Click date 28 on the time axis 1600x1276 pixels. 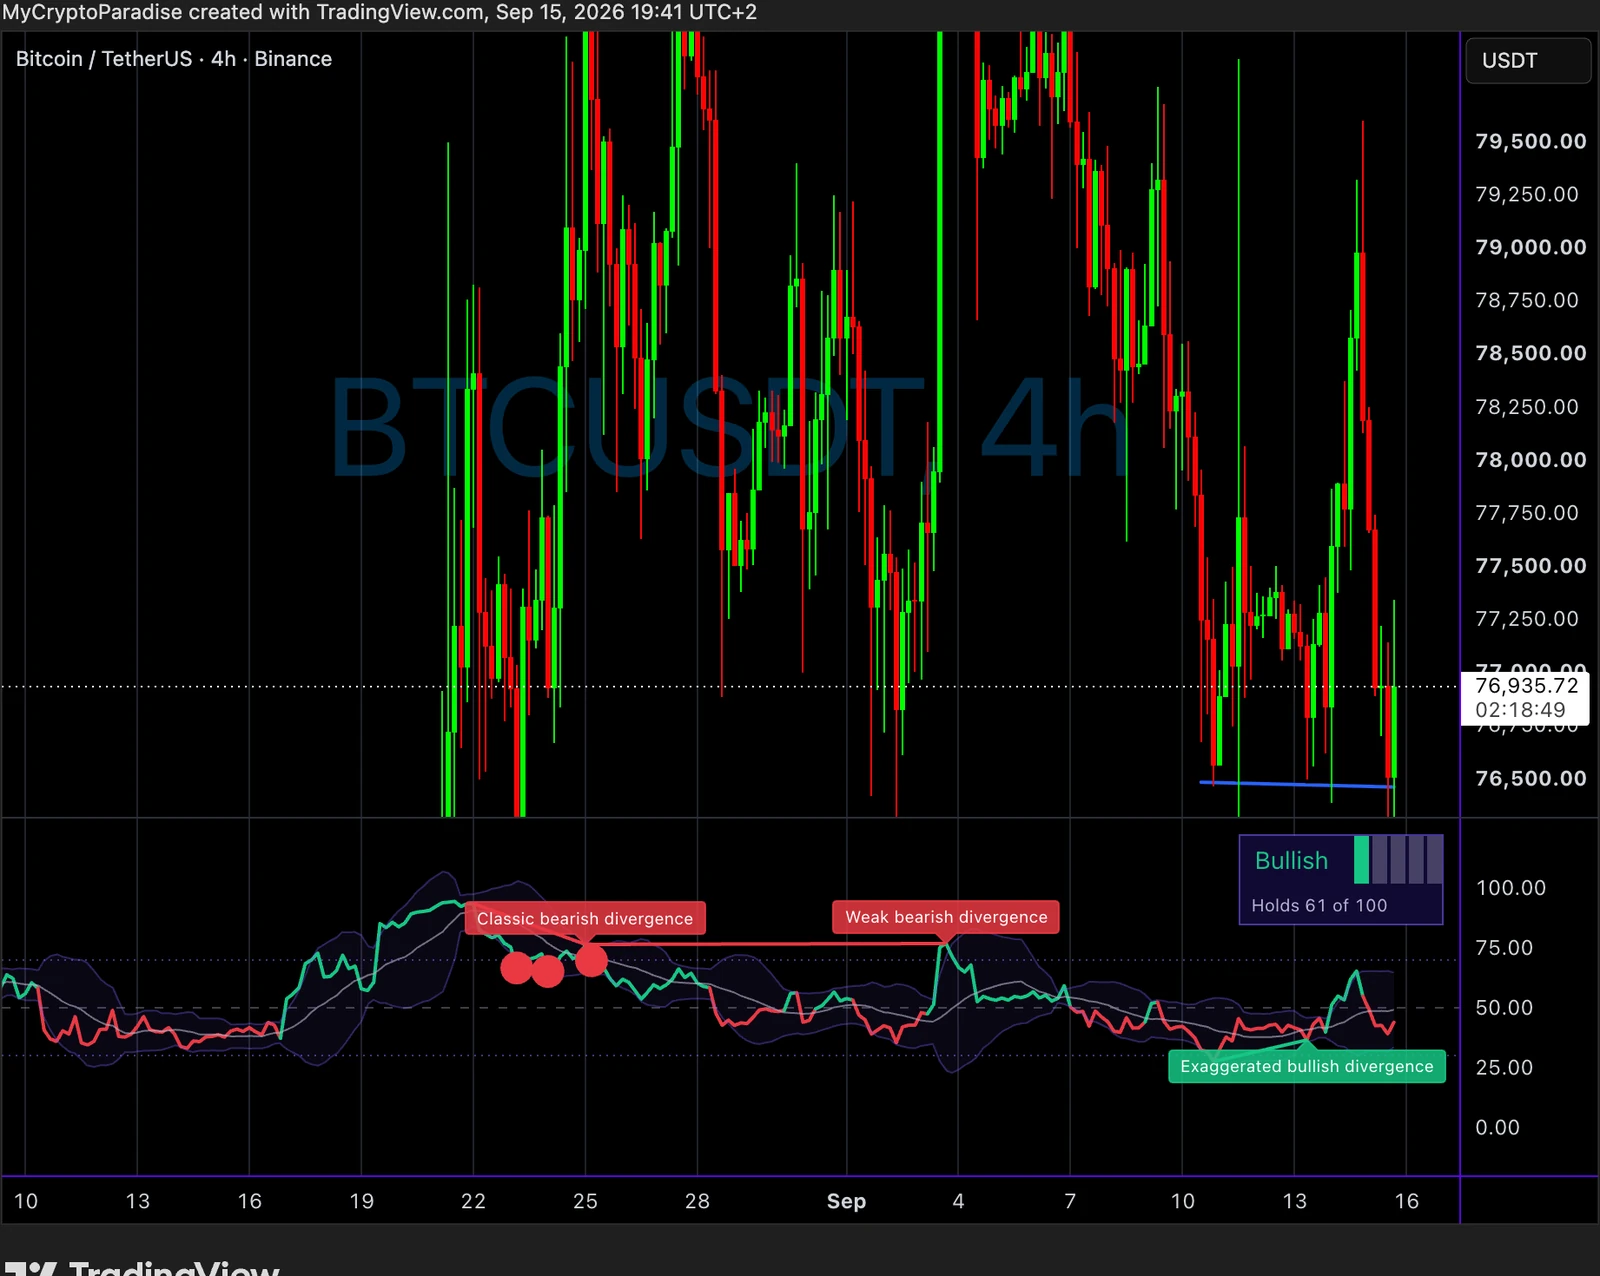(697, 1201)
